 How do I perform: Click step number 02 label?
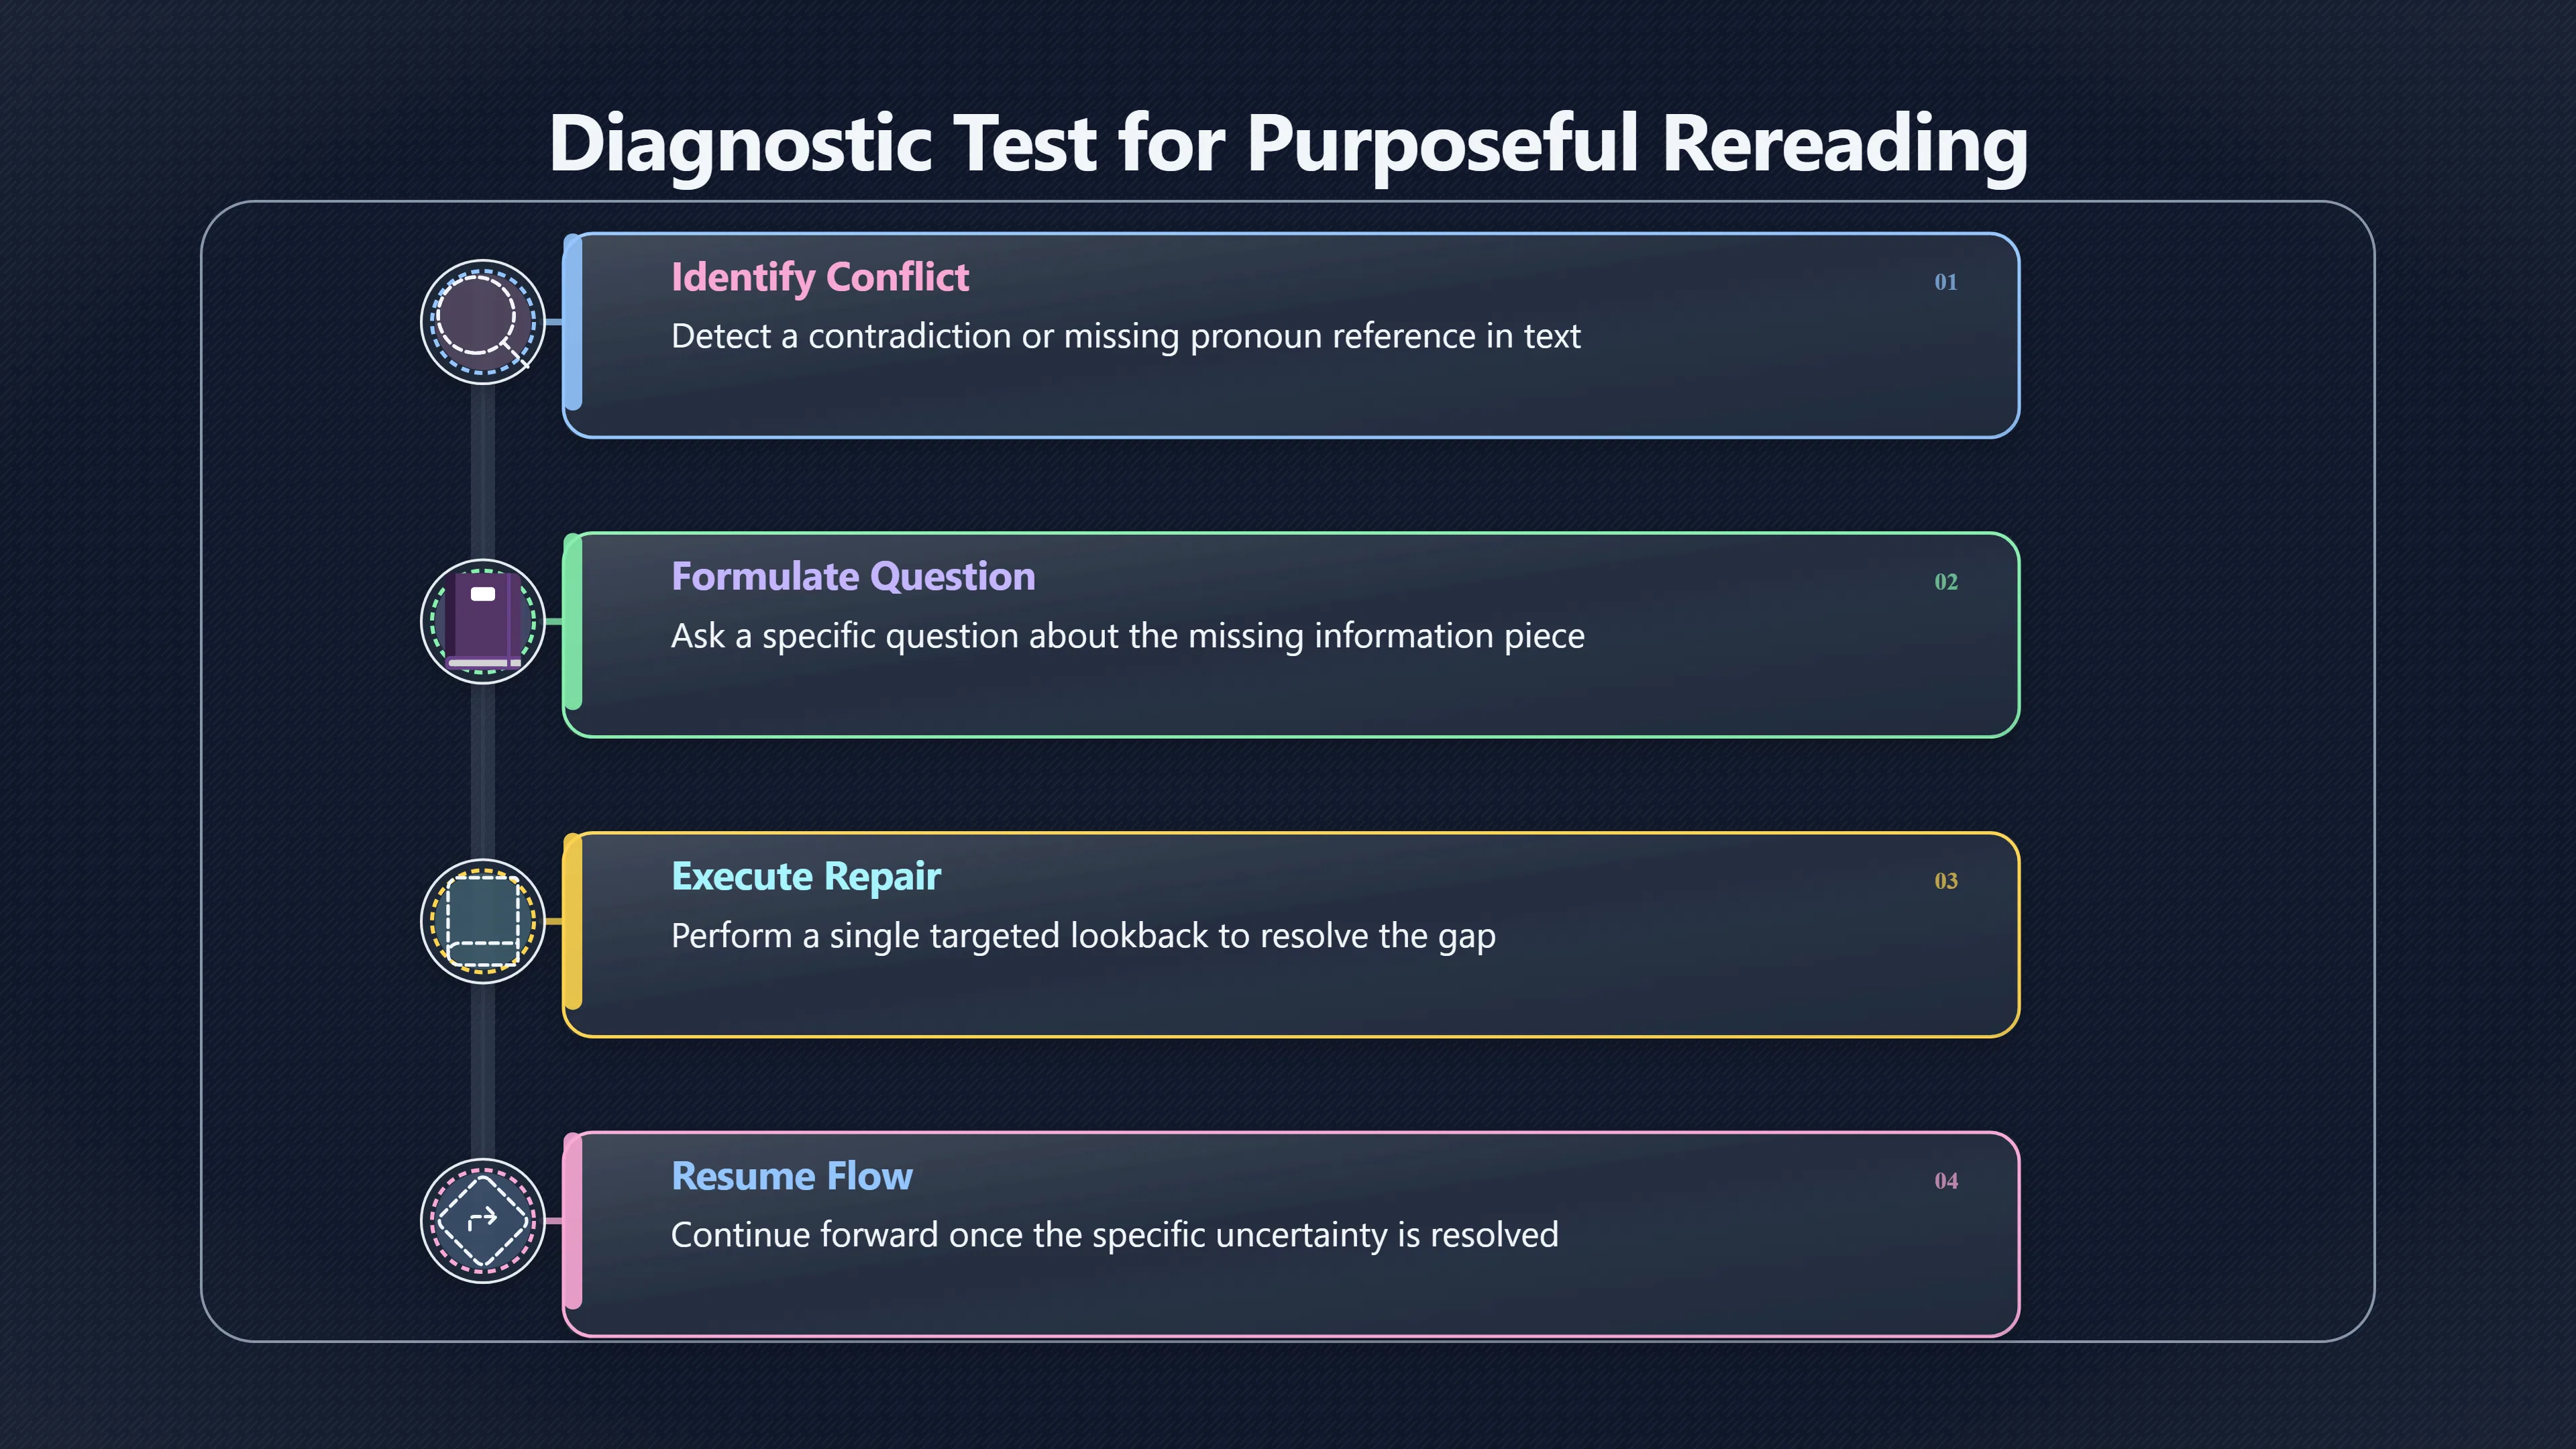click(x=1945, y=582)
